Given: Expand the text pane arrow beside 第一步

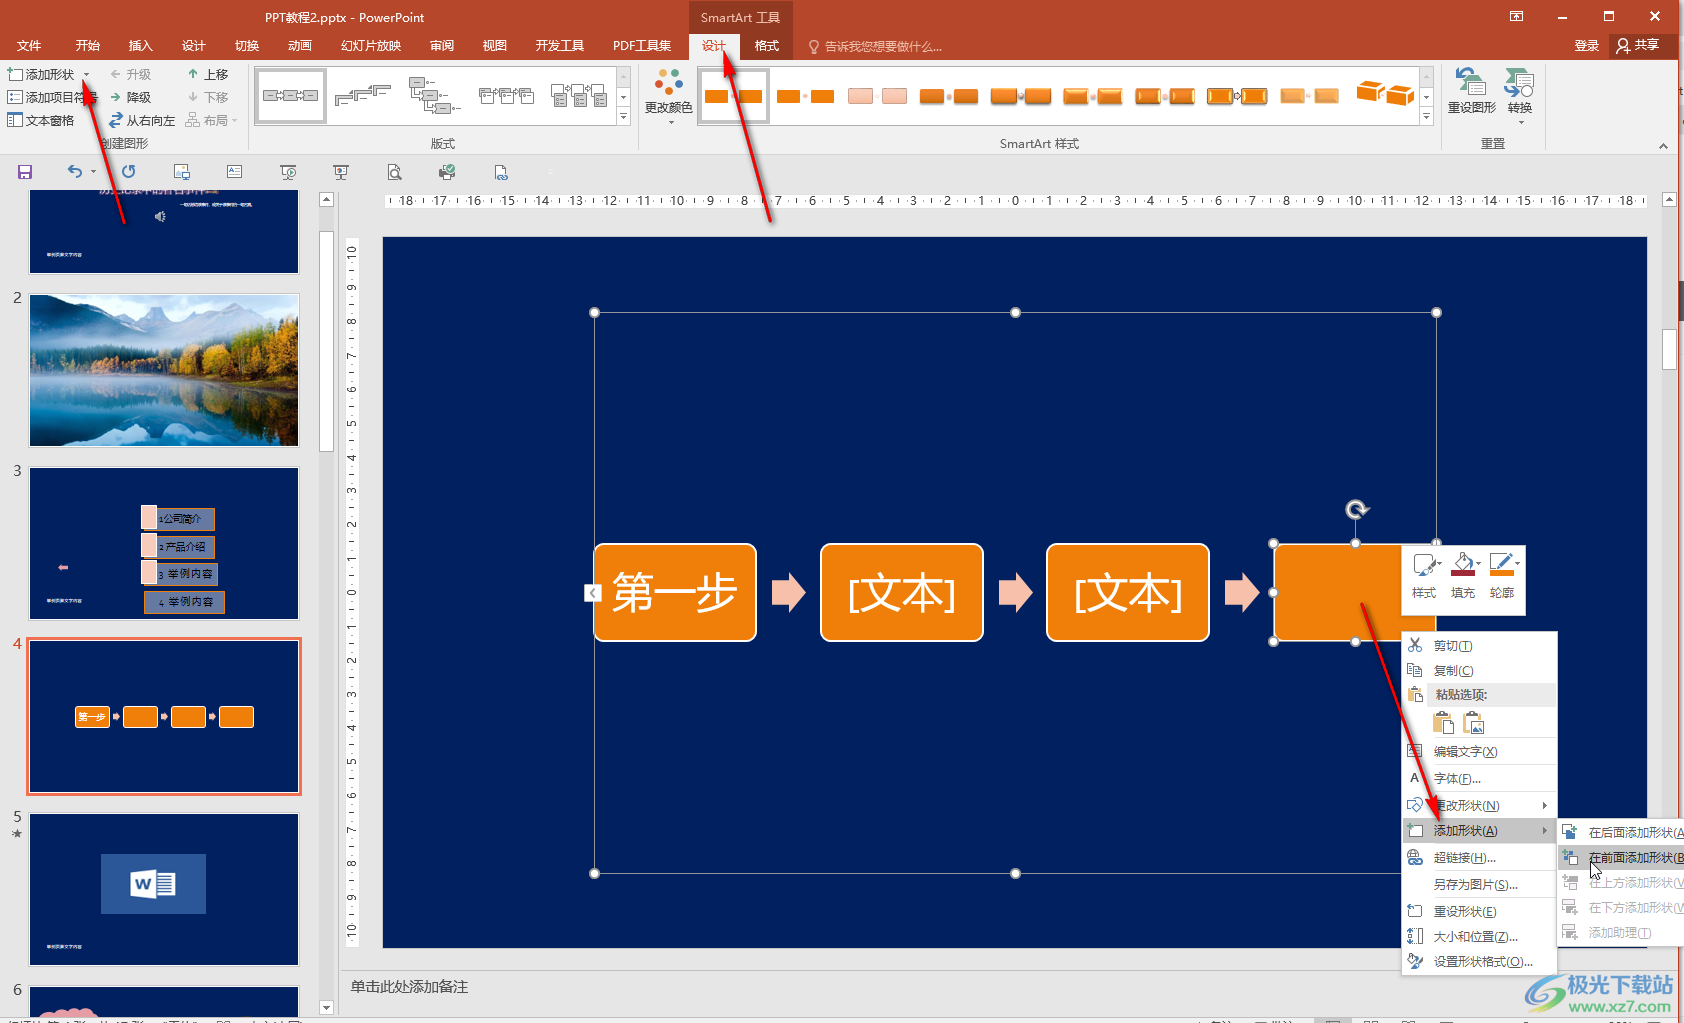Looking at the screenshot, I should [x=592, y=593].
